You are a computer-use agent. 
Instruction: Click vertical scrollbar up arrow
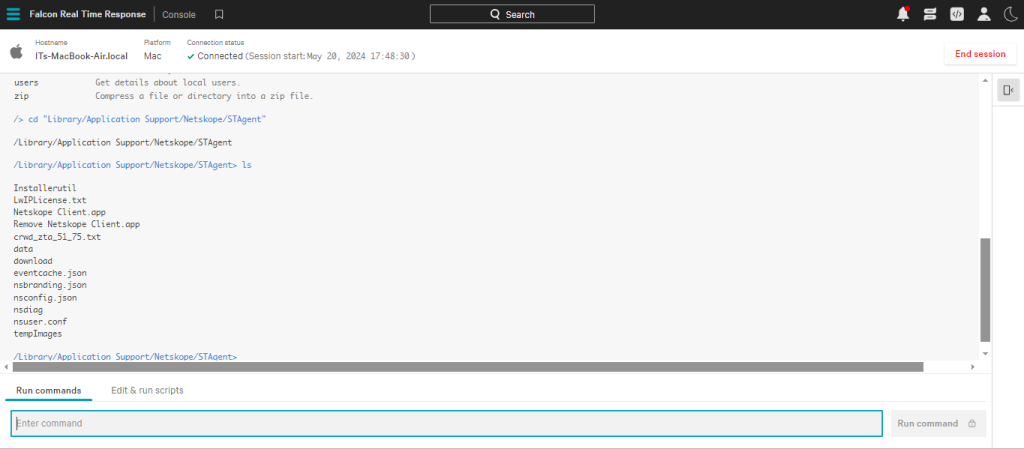coord(985,80)
